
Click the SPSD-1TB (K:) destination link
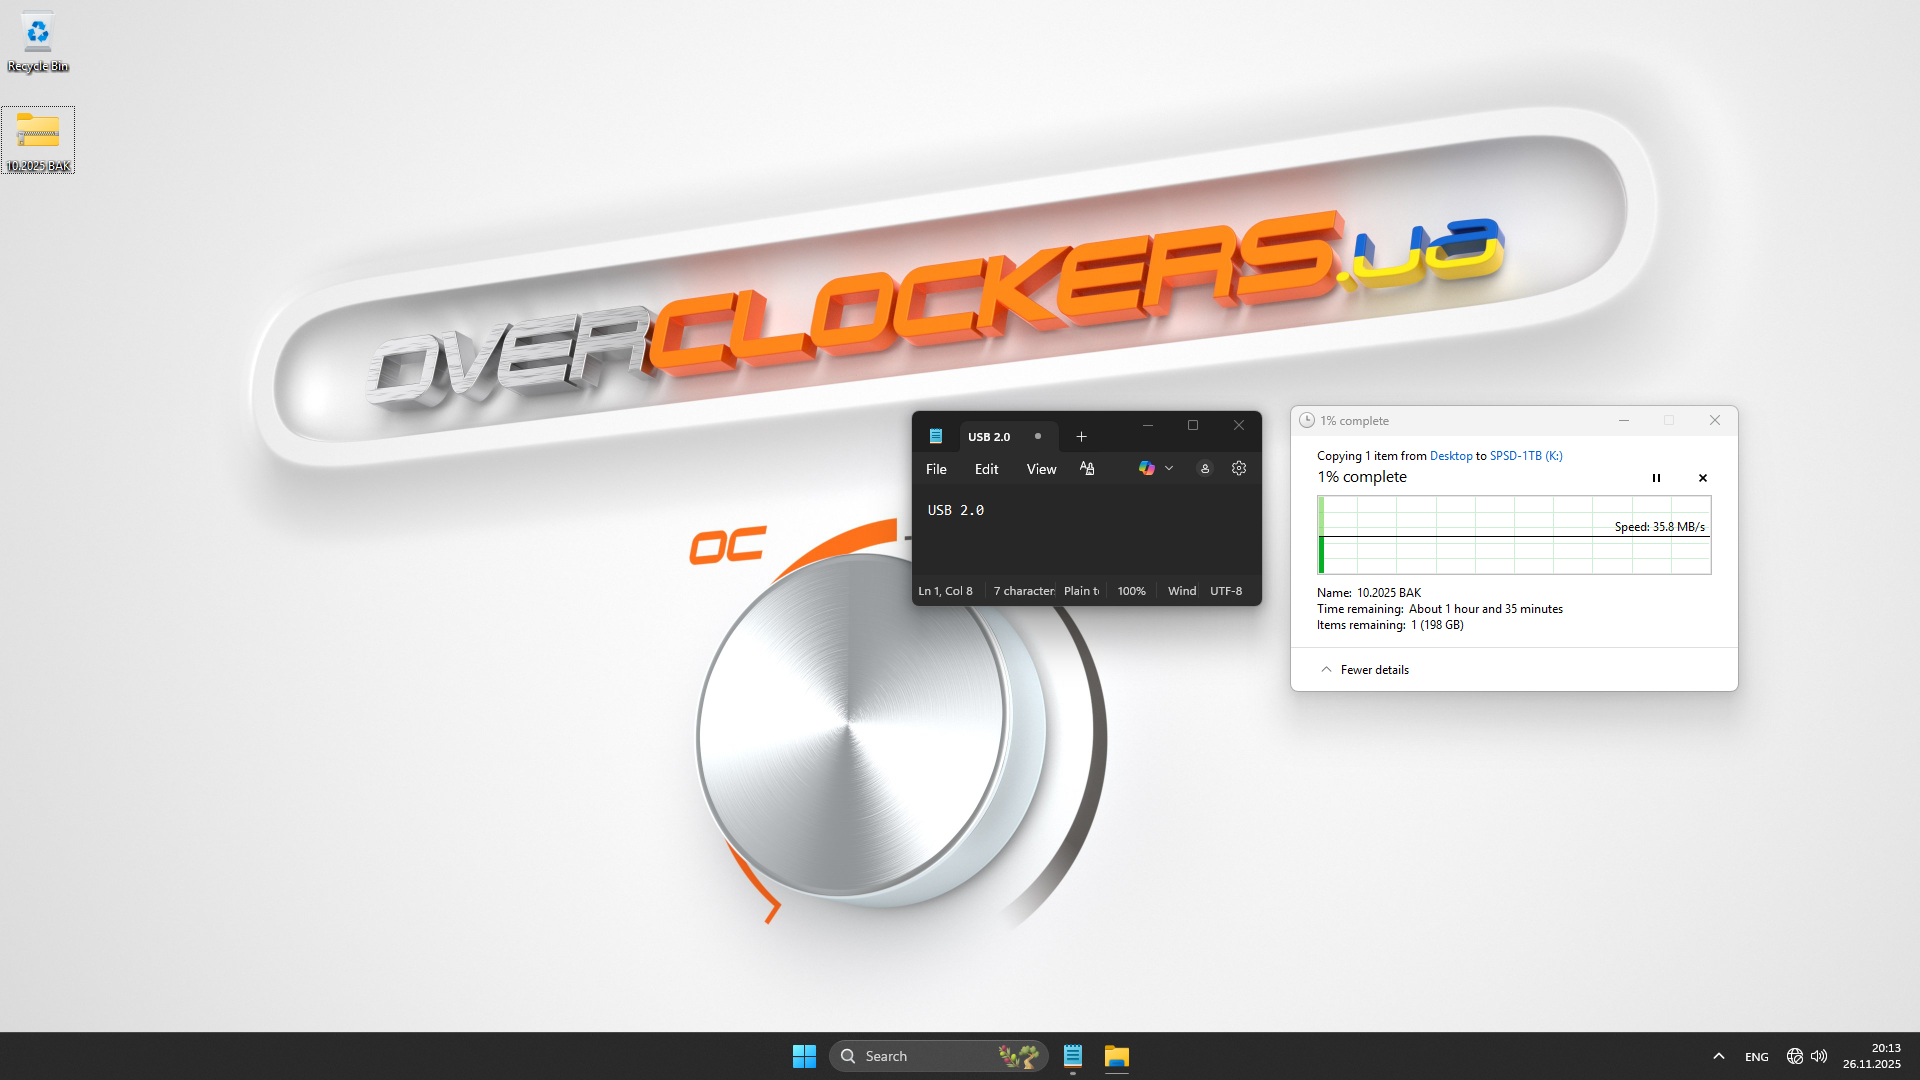coord(1525,456)
